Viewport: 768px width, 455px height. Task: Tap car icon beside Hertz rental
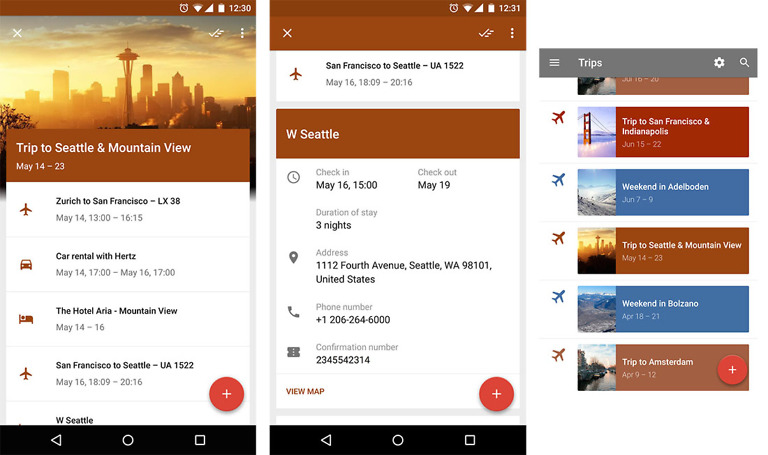click(26, 264)
